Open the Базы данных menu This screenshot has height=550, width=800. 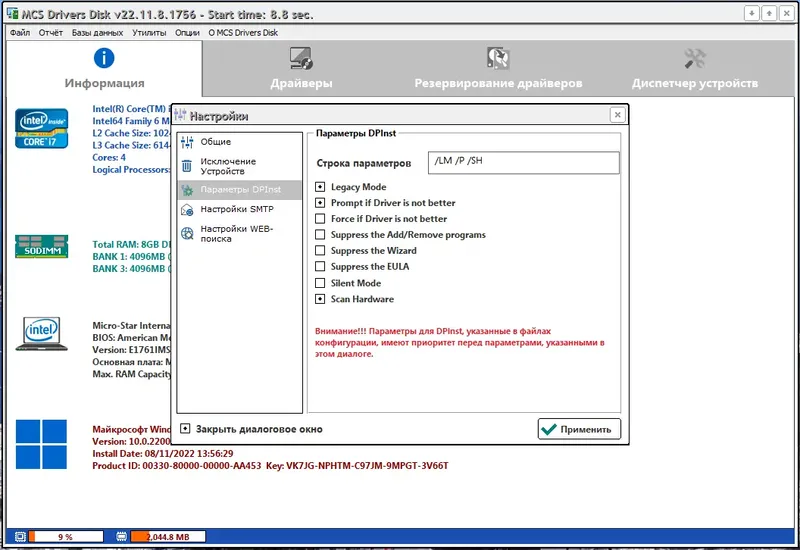coord(97,33)
